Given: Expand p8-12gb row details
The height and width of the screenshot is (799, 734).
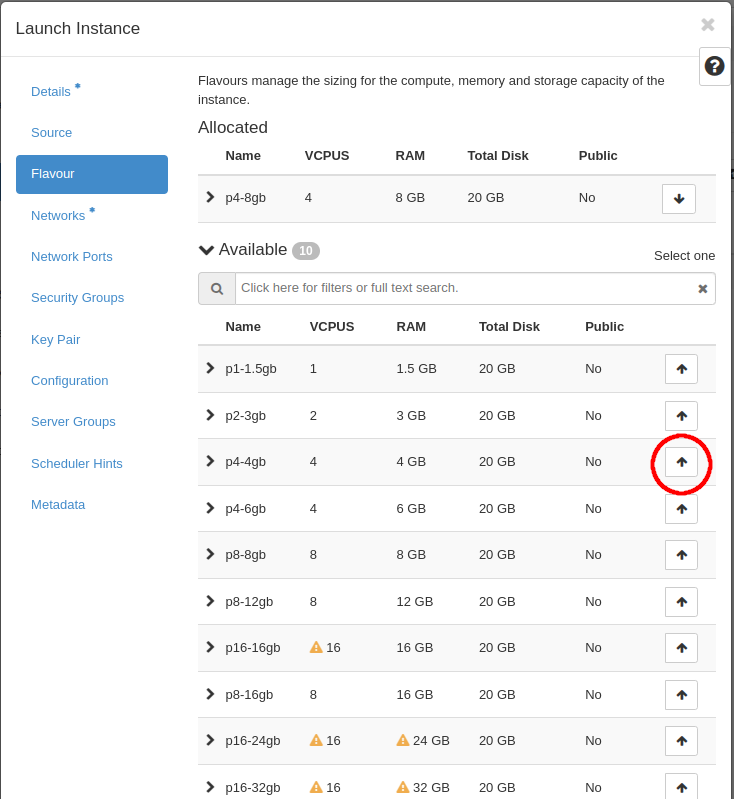Looking at the screenshot, I should click(x=210, y=601).
